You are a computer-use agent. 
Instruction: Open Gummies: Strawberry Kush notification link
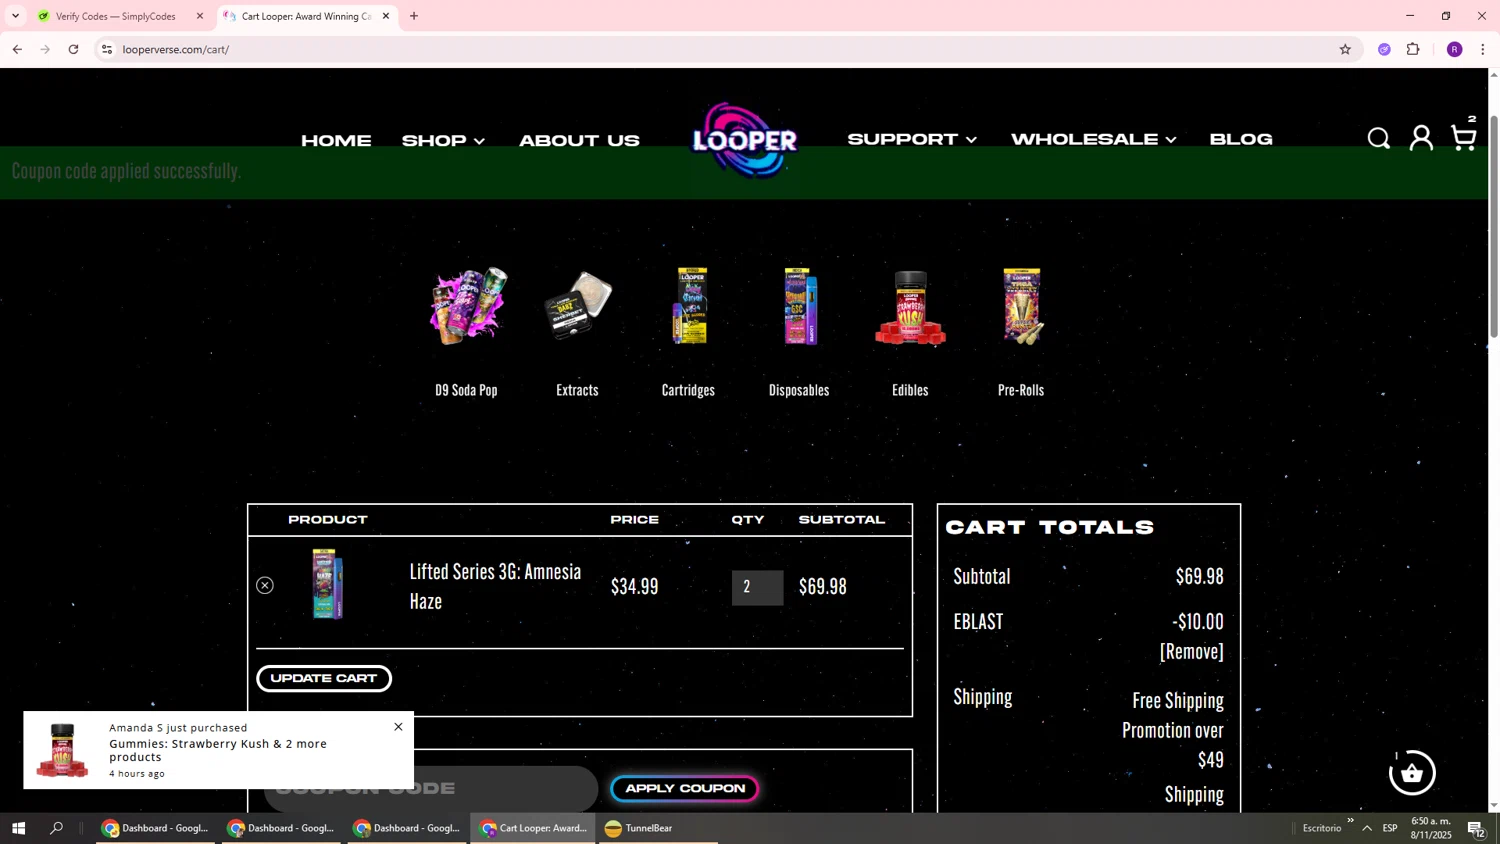(218, 750)
